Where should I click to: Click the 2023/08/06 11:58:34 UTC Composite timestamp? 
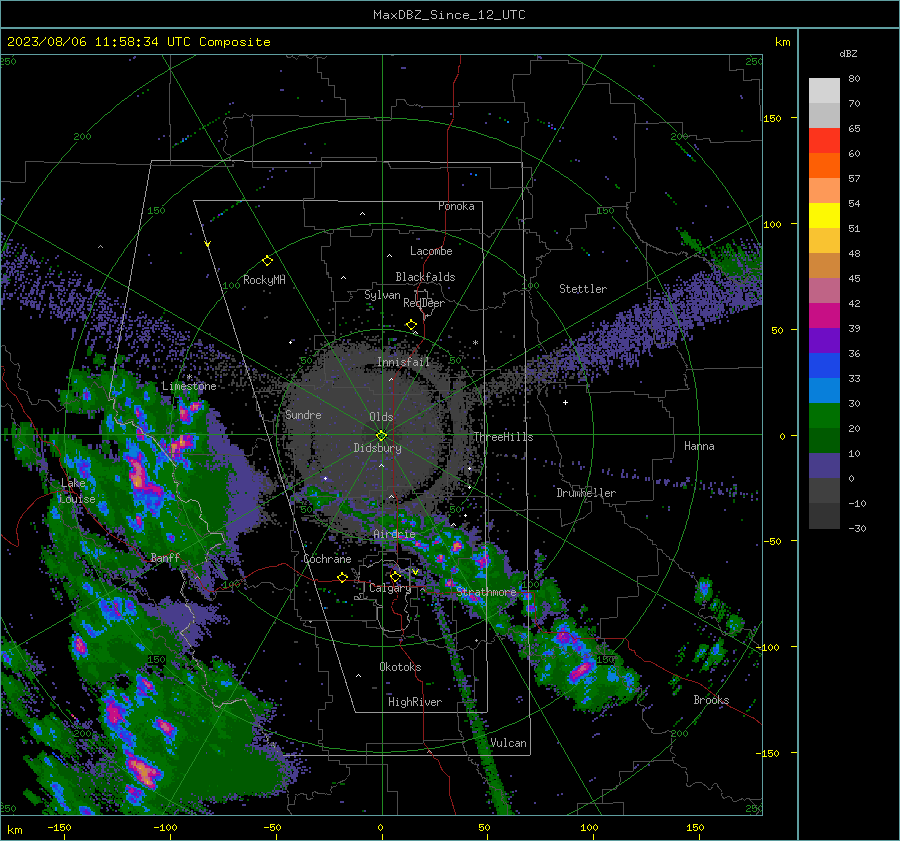[x=138, y=42]
